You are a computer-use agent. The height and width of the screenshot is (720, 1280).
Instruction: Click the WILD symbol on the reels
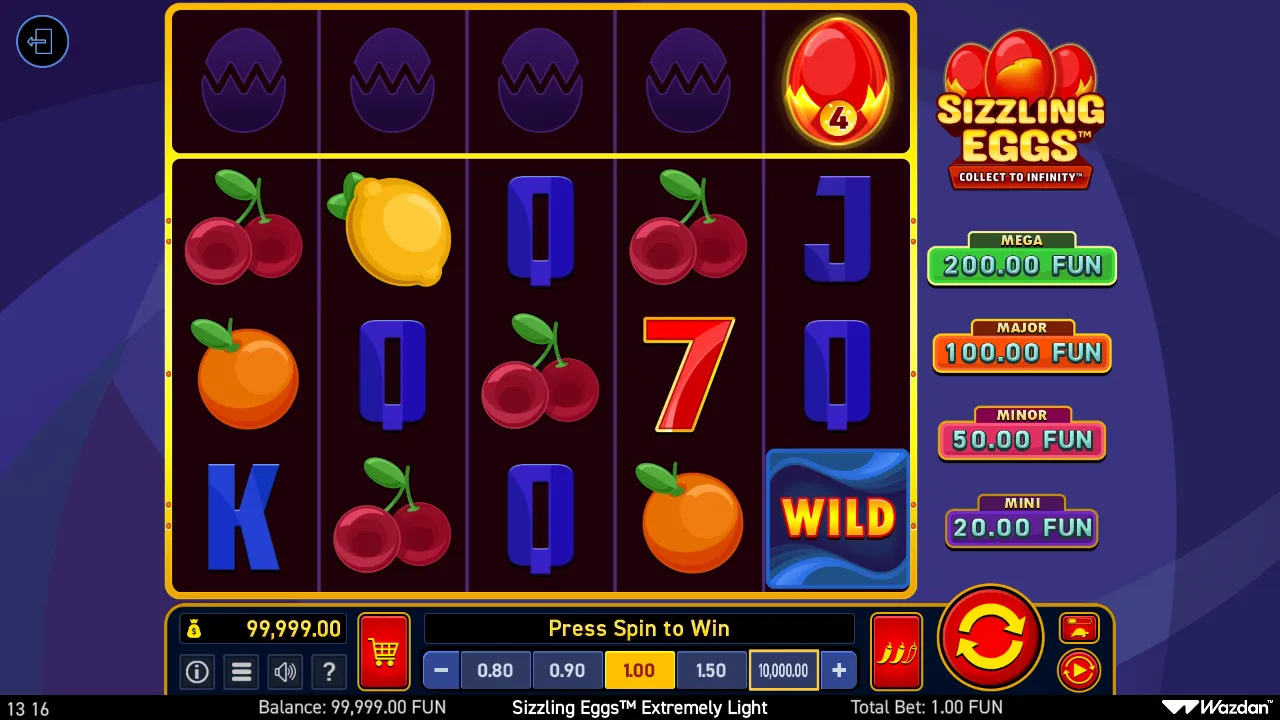[x=838, y=518]
